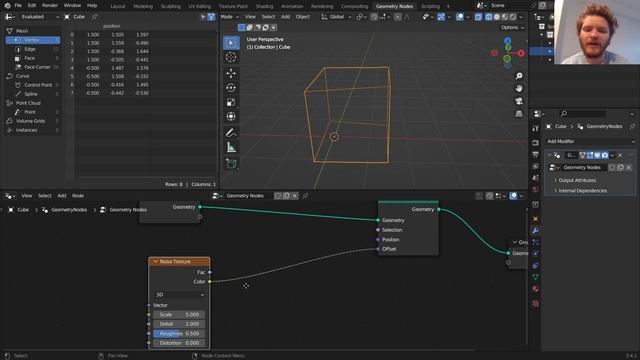The image size is (640, 360).
Task: Remove the Geometry Nodes modifier with X
Action: (x=620, y=155)
